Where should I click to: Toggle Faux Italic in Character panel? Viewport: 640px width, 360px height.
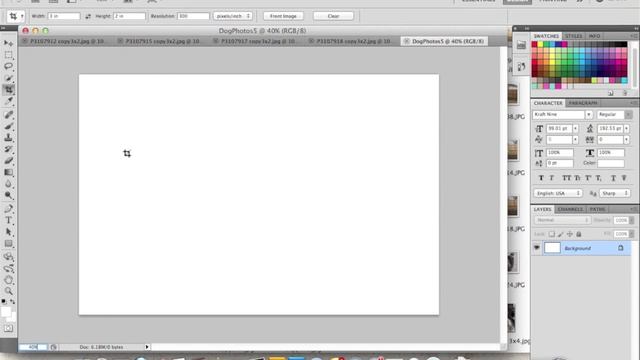[551, 178]
